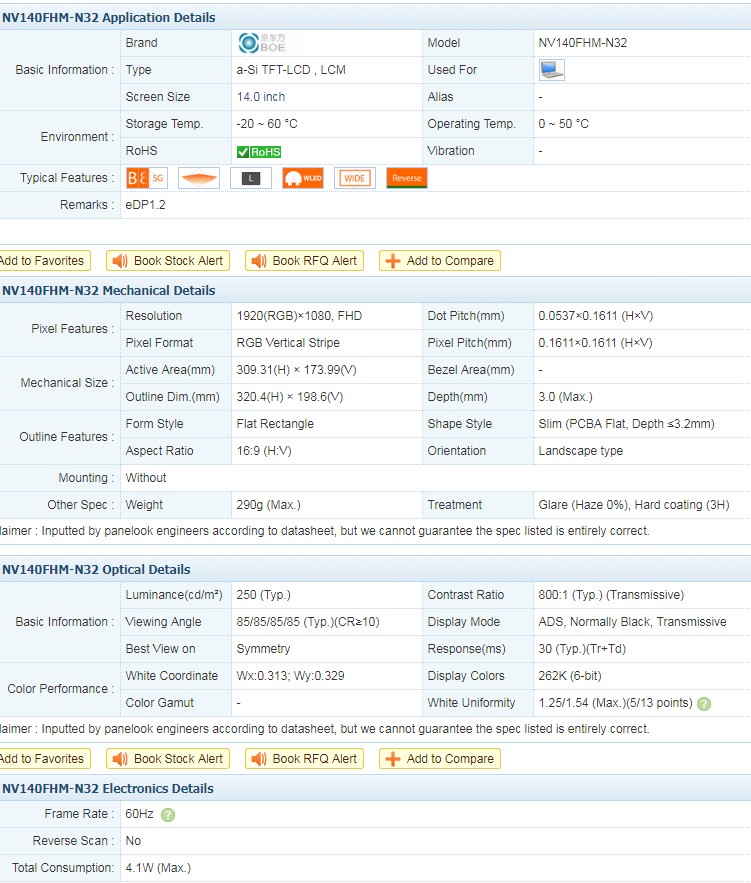Select pixel pitch value 0.1611×0.1611

(595, 343)
